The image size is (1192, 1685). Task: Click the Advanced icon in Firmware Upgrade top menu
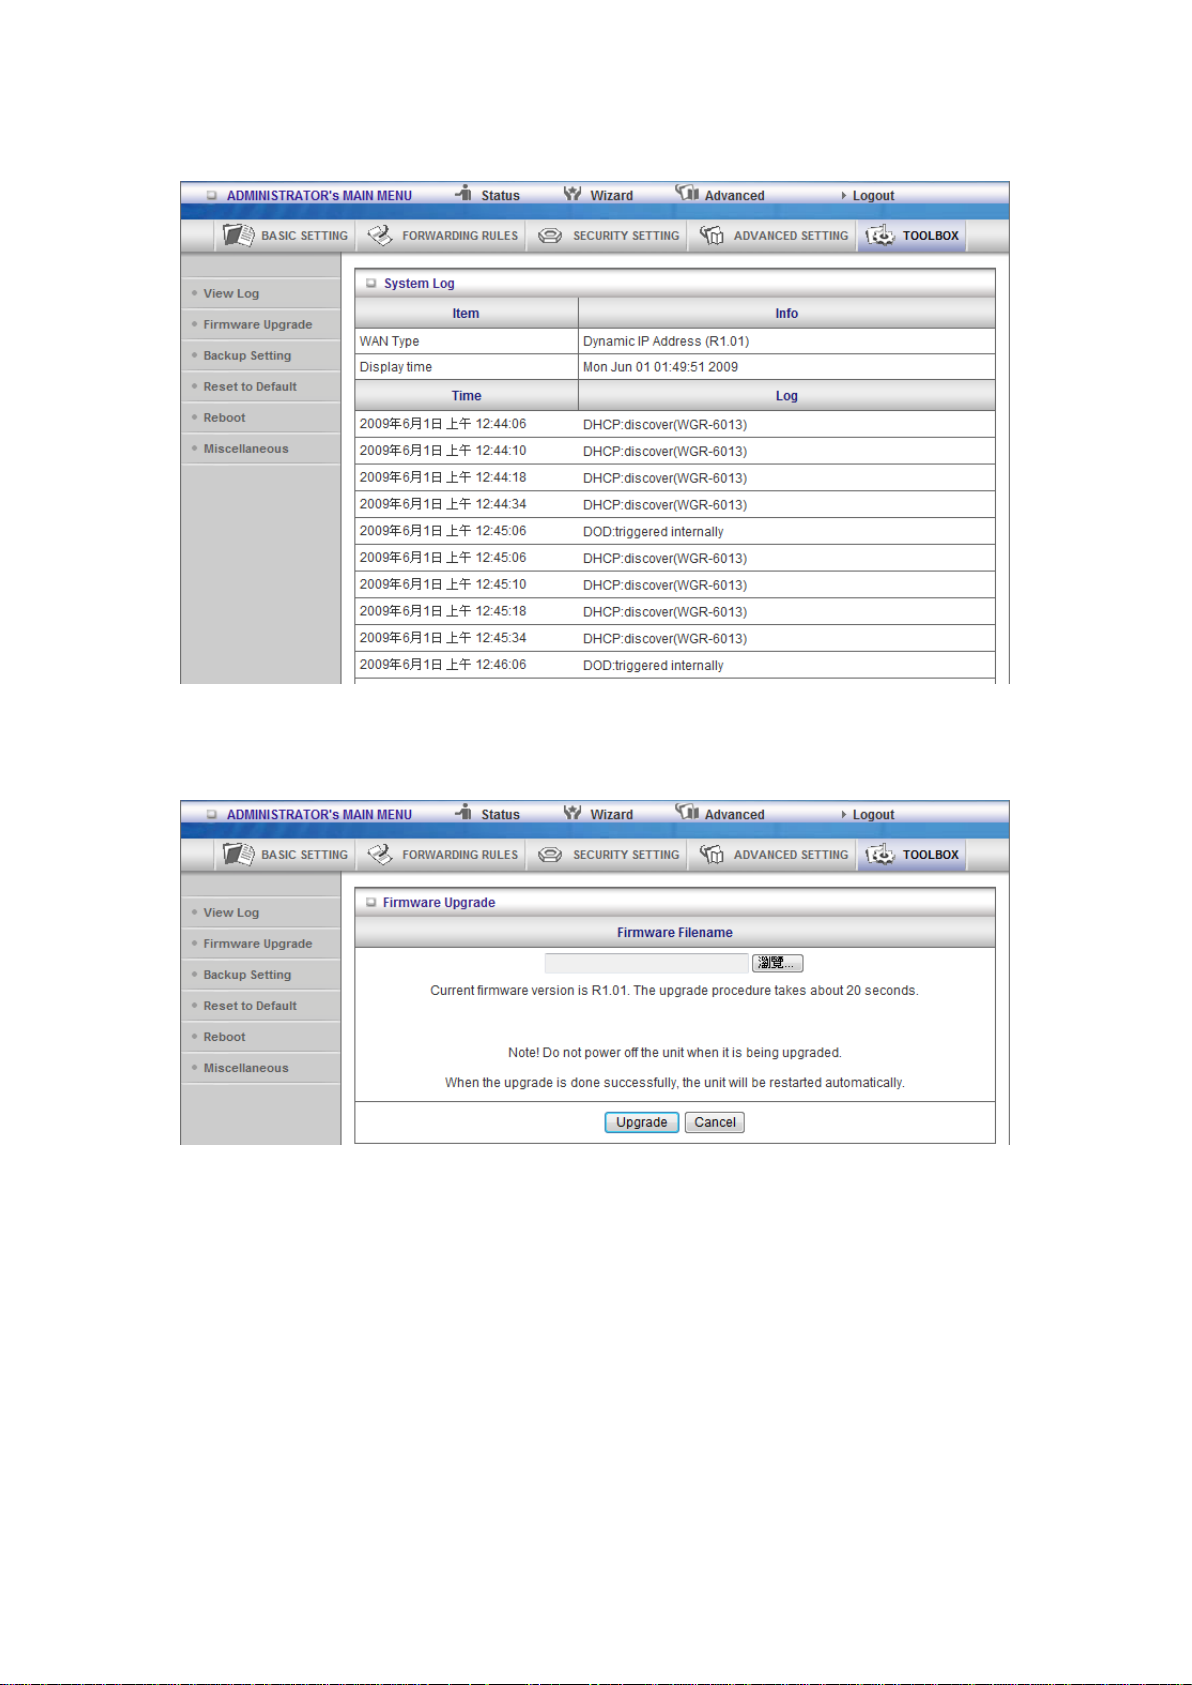[687, 812]
